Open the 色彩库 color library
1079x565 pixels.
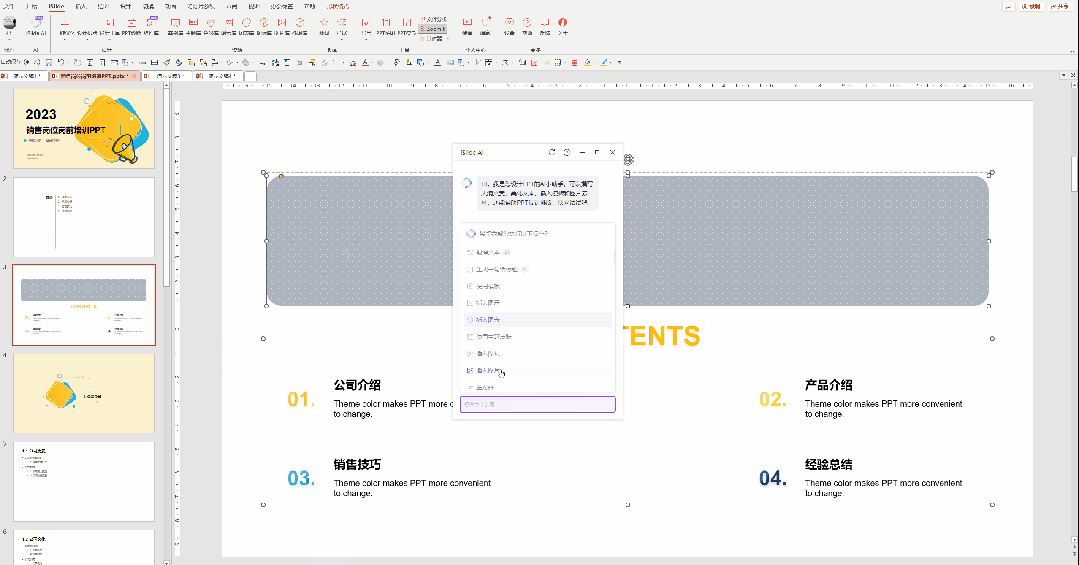click(x=211, y=26)
